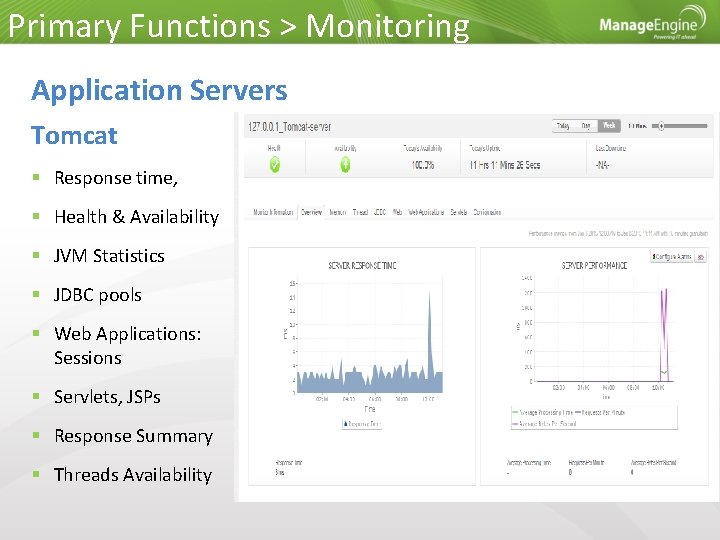Switch to the Overview tab

[x=311, y=212]
